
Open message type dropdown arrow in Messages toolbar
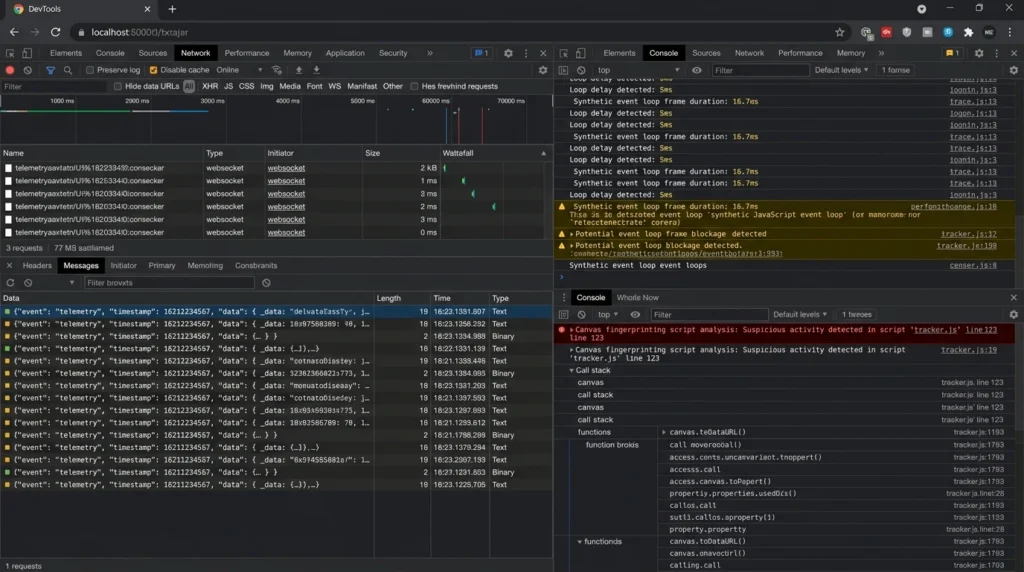tap(72, 283)
